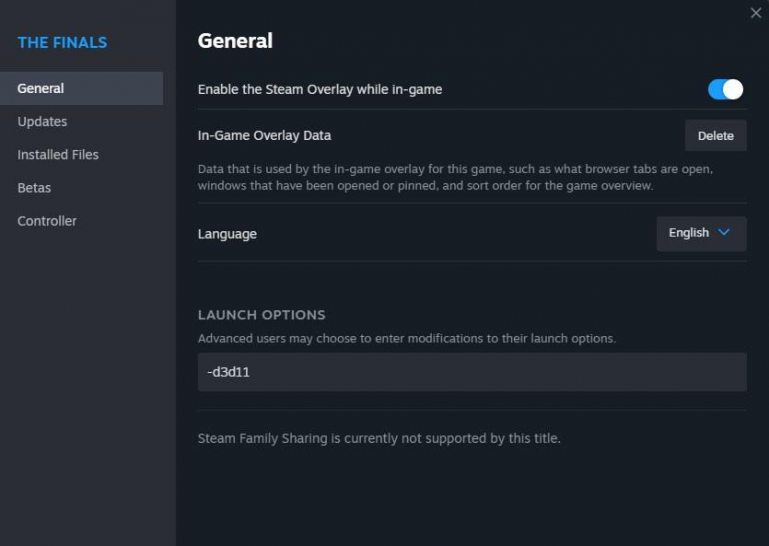Image resolution: width=769 pixels, height=546 pixels.
Task: Click the overlay data description paragraph
Action: pos(455,177)
